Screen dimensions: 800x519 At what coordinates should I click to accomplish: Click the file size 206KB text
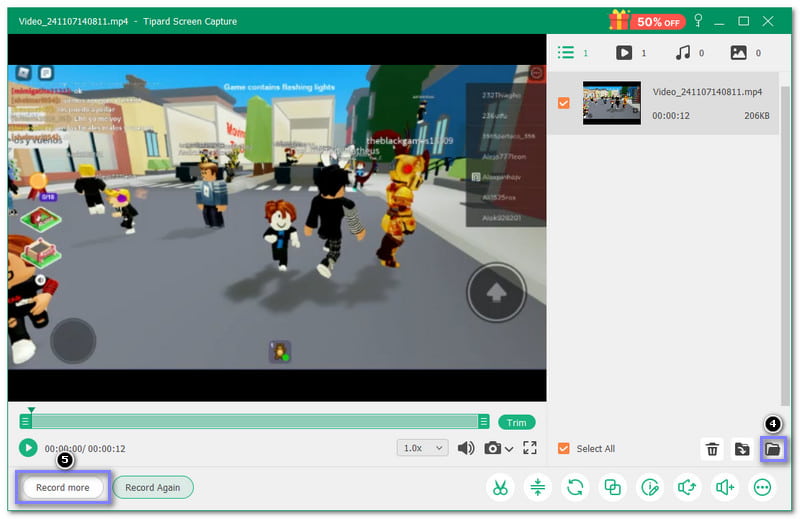[x=756, y=116]
